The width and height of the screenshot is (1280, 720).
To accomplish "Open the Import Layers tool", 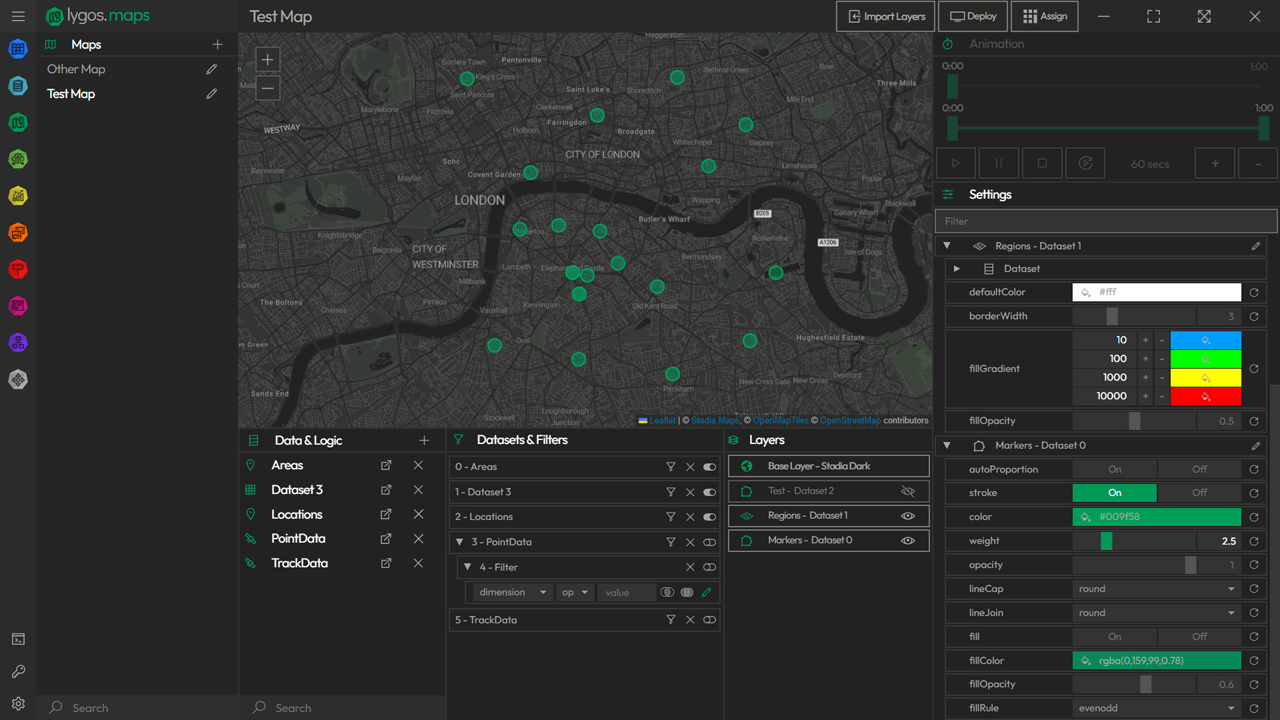I will click(x=885, y=16).
